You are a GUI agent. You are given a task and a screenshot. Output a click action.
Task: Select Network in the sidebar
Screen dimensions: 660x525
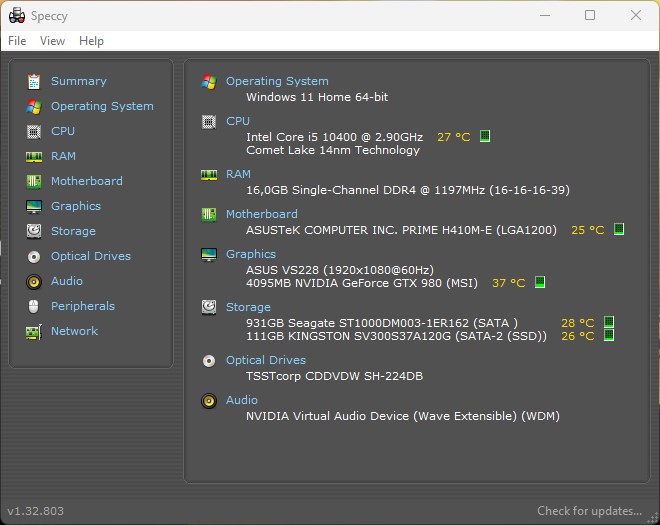(75, 331)
